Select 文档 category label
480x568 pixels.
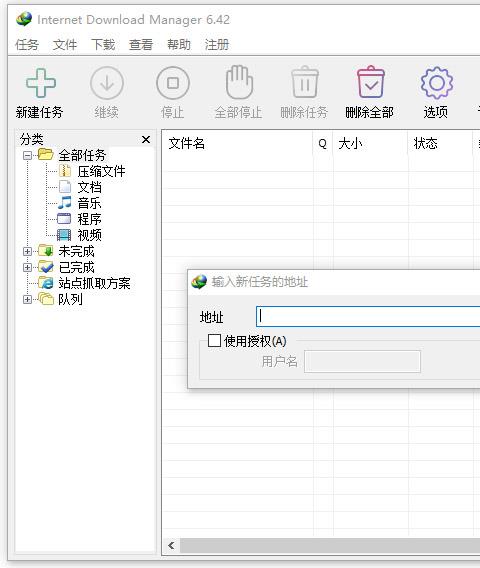tap(89, 187)
